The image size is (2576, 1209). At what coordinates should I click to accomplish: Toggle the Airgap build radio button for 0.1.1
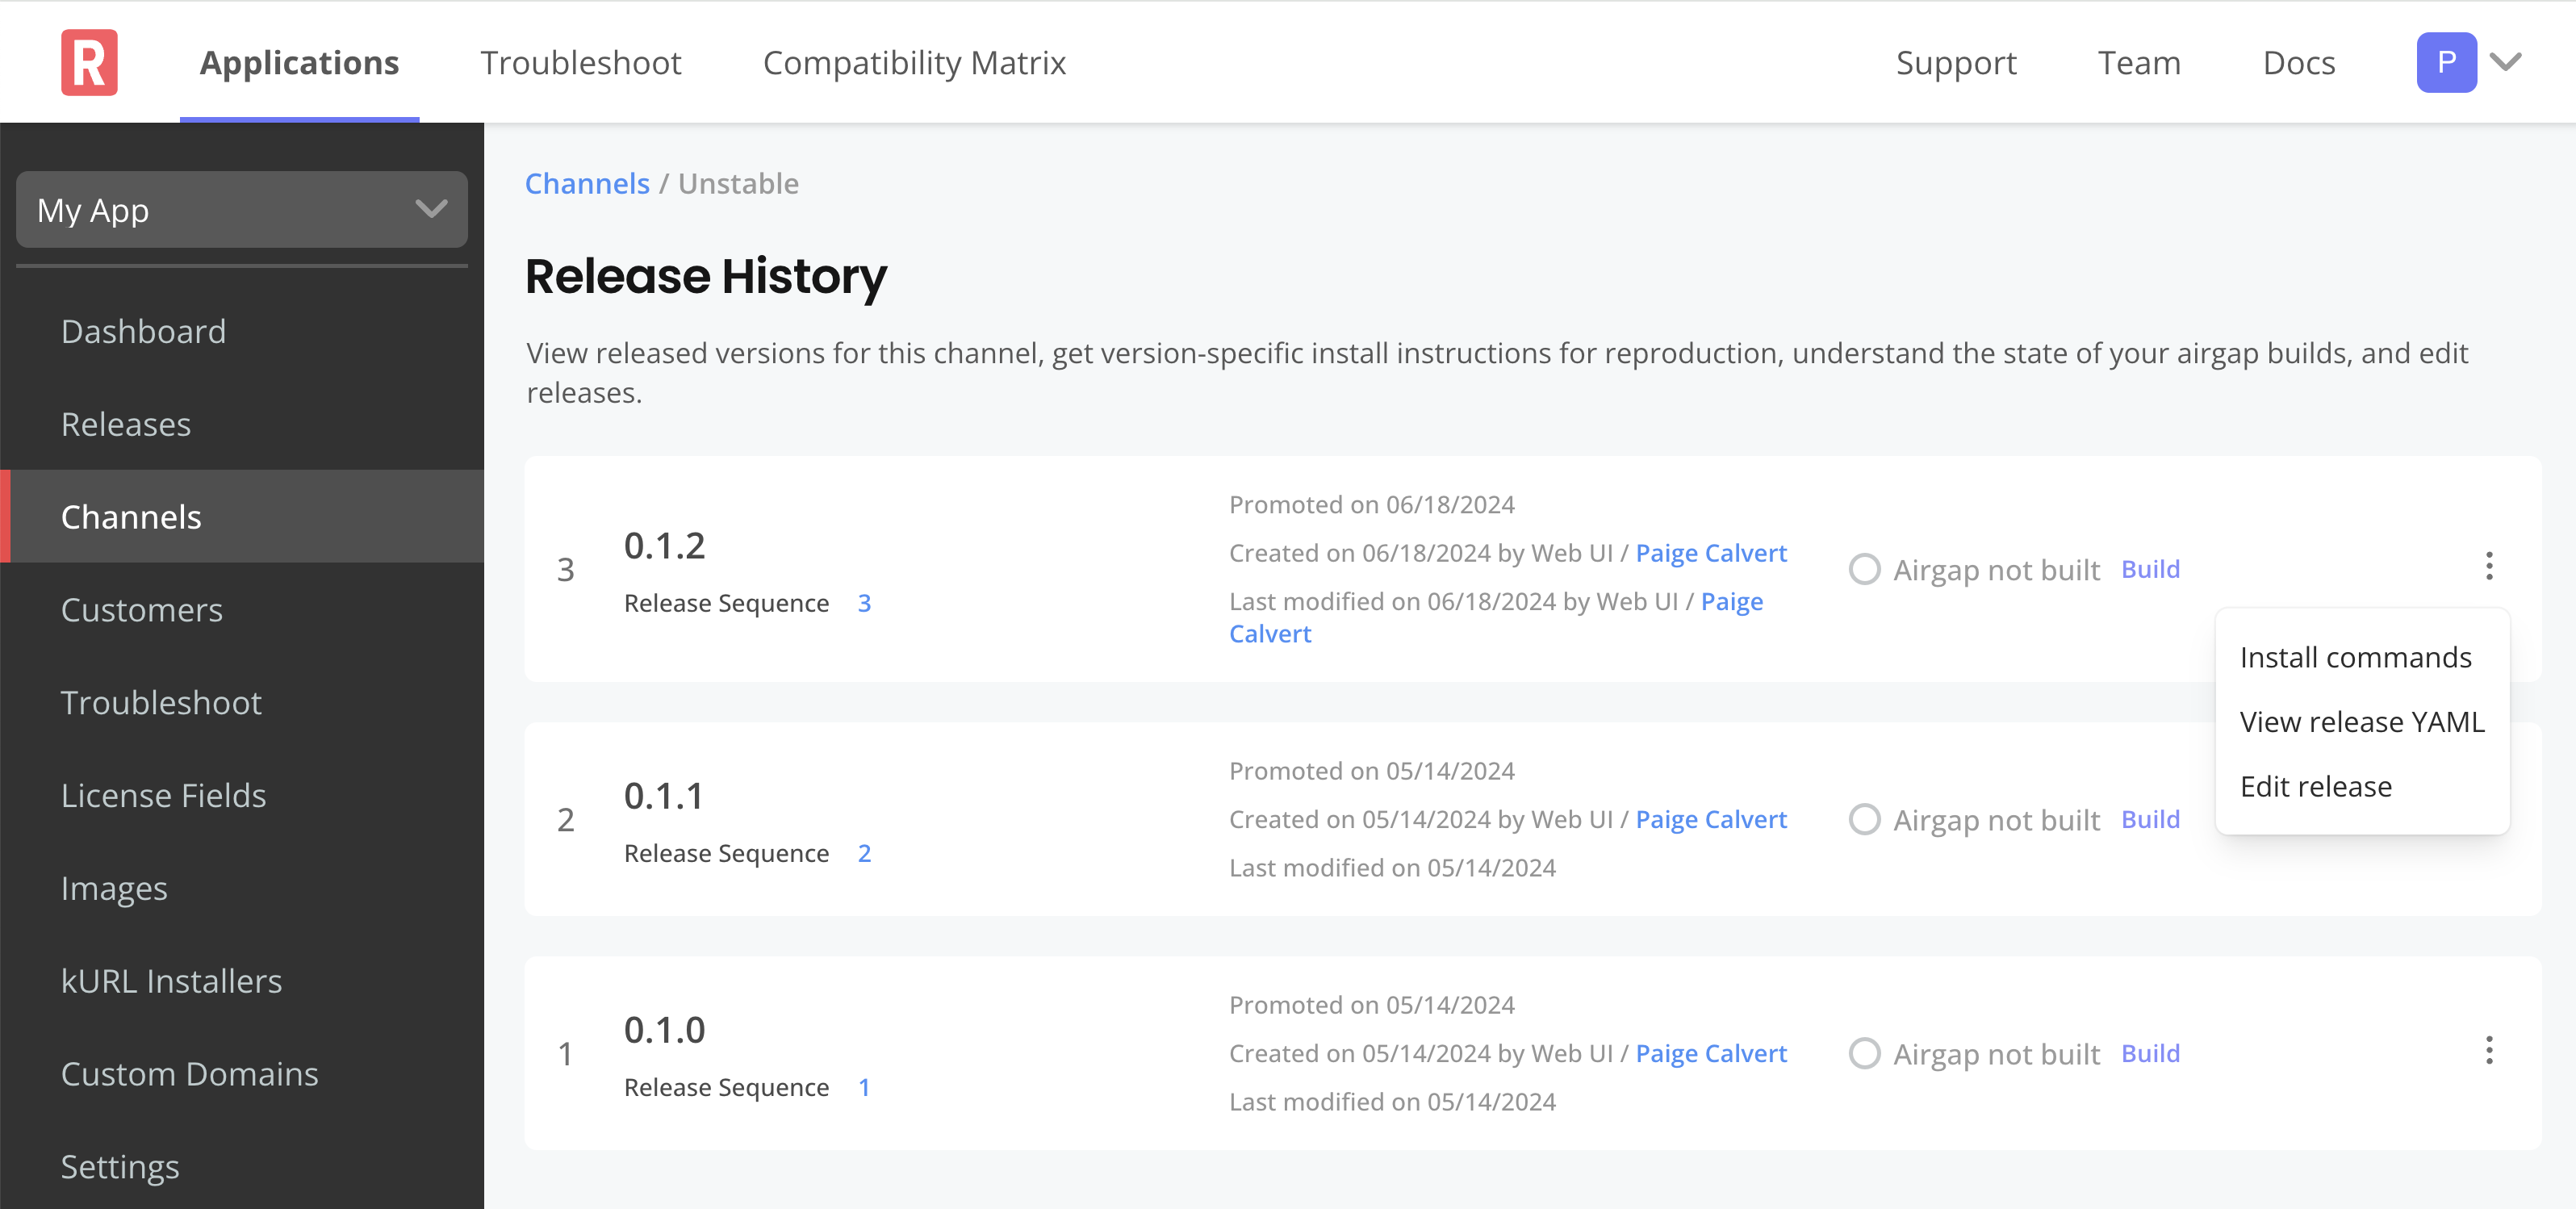click(x=1865, y=818)
